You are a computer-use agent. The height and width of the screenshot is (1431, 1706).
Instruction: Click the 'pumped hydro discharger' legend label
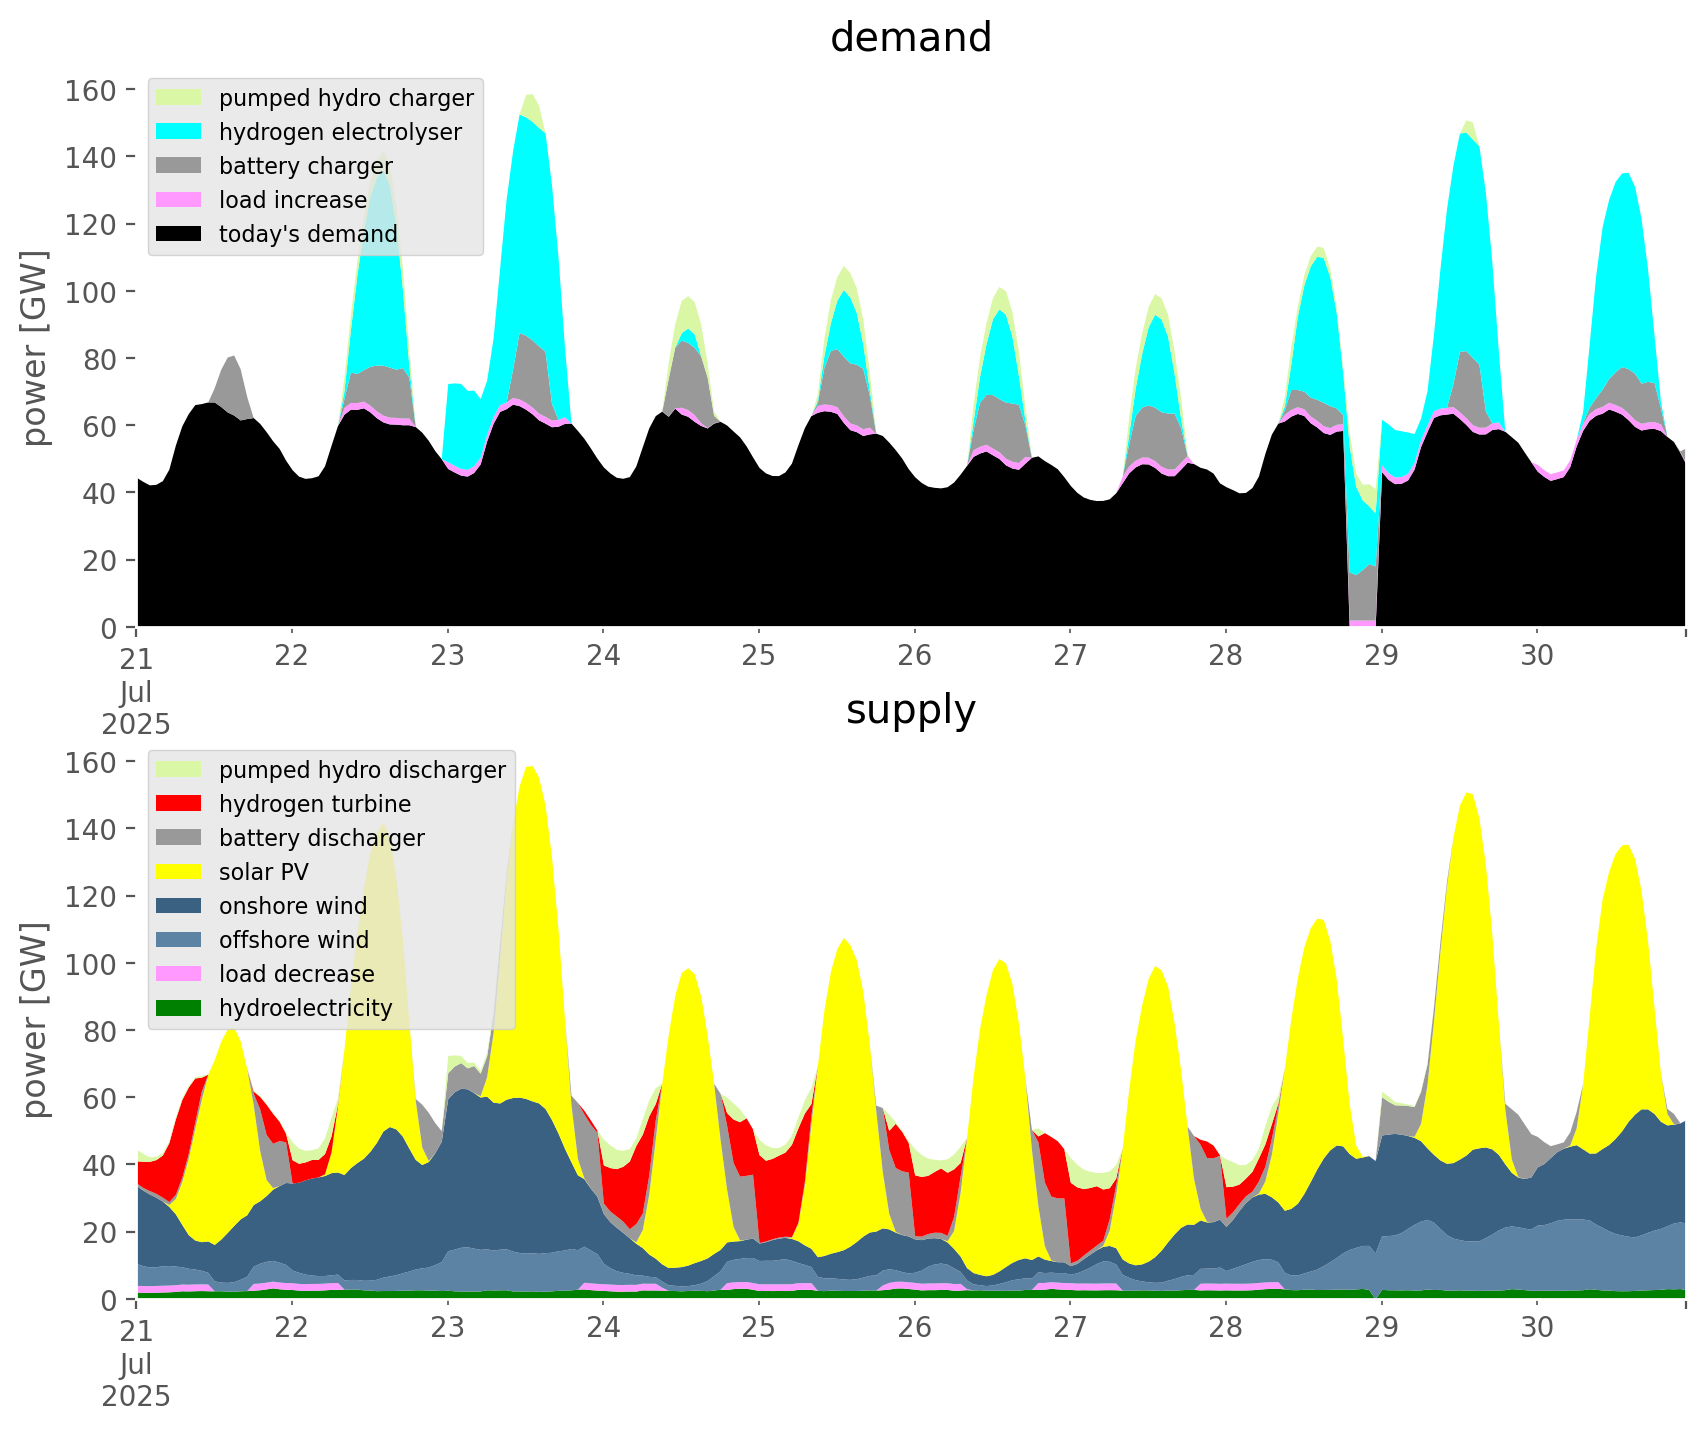pos(362,770)
